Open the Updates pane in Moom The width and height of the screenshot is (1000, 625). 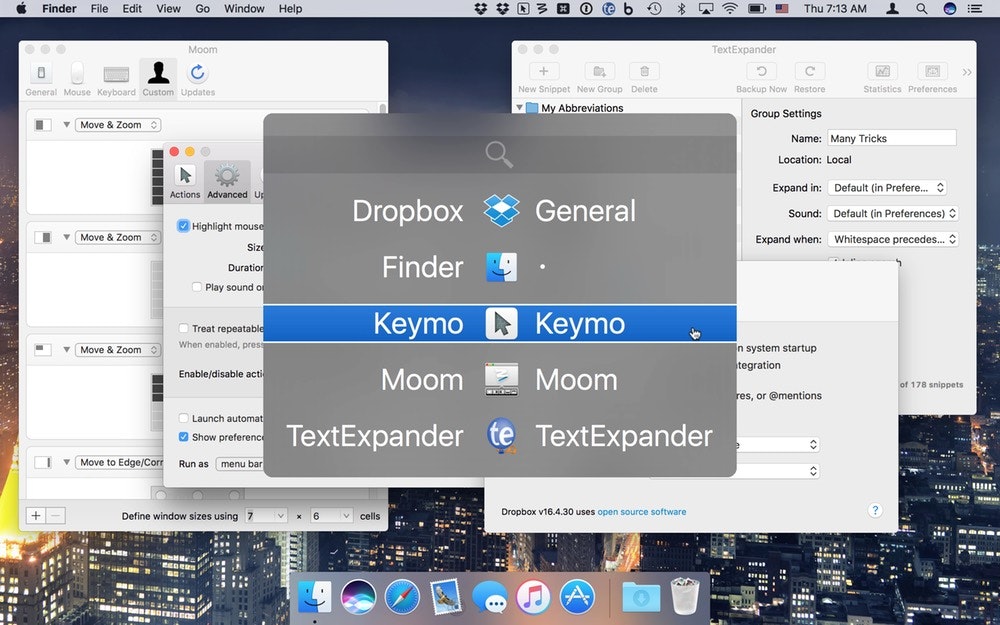click(x=198, y=79)
